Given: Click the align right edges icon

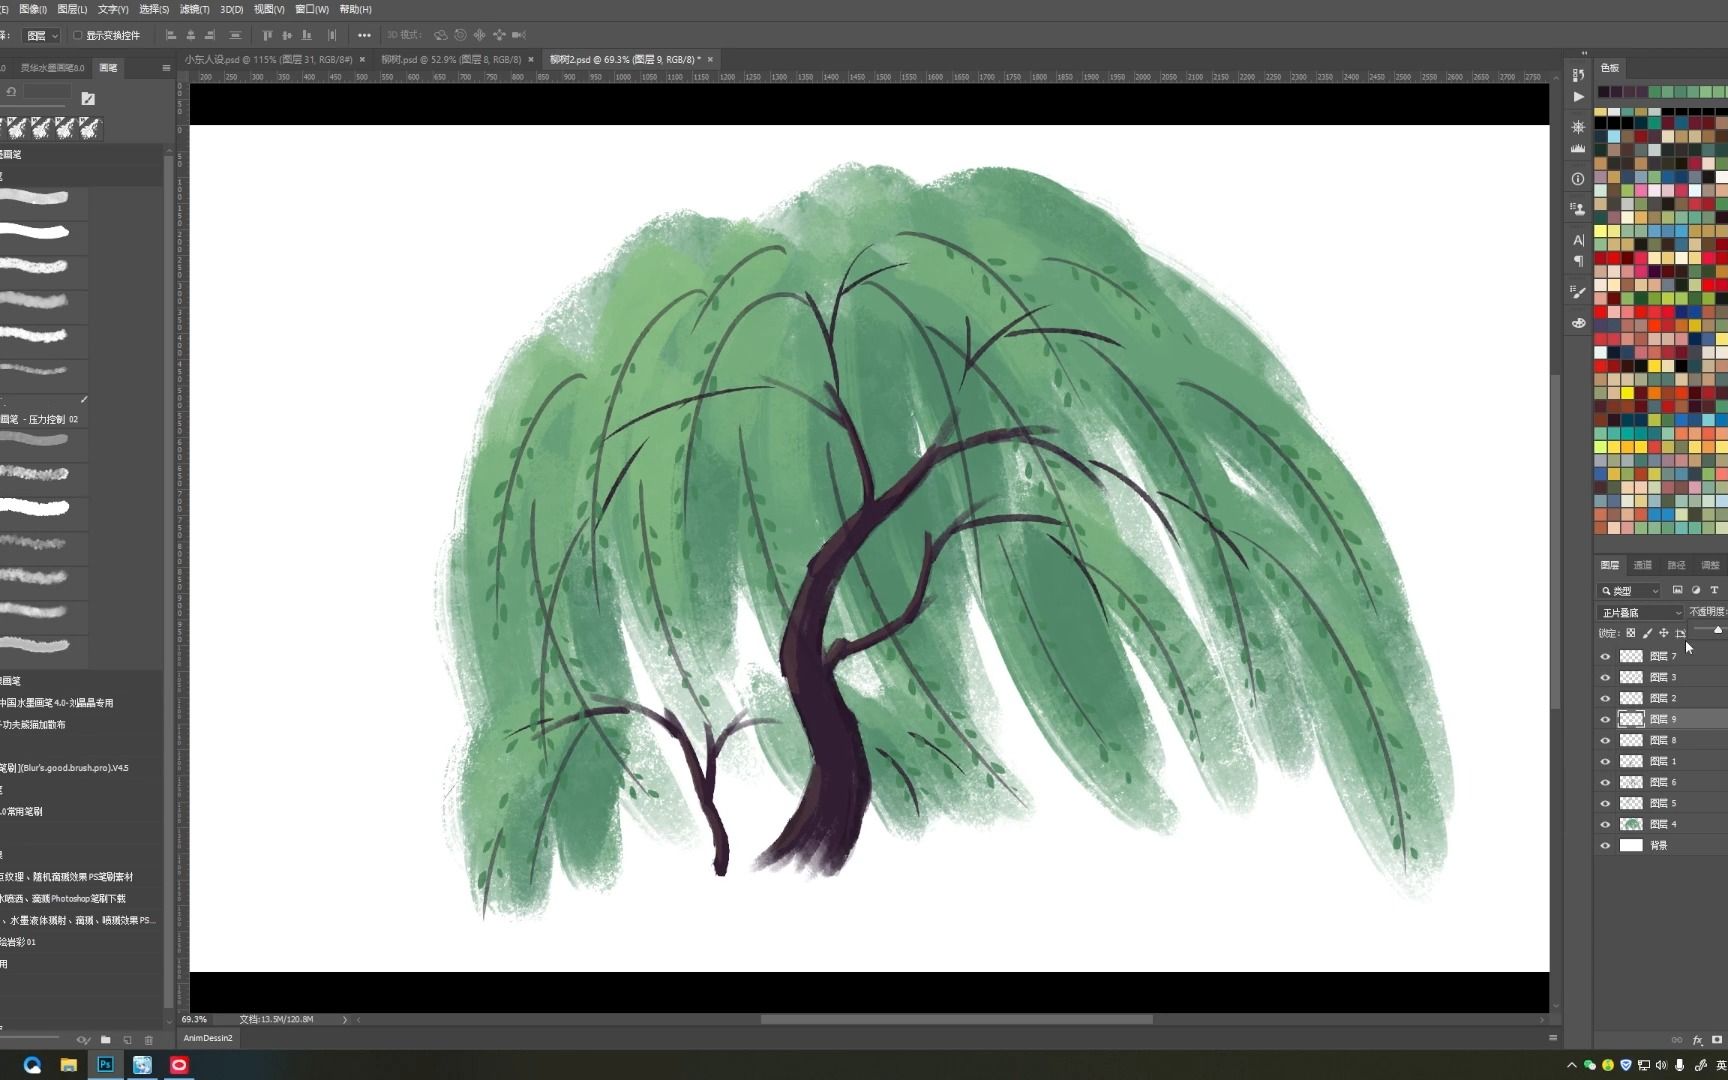Looking at the screenshot, I should pyautogui.click(x=210, y=35).
